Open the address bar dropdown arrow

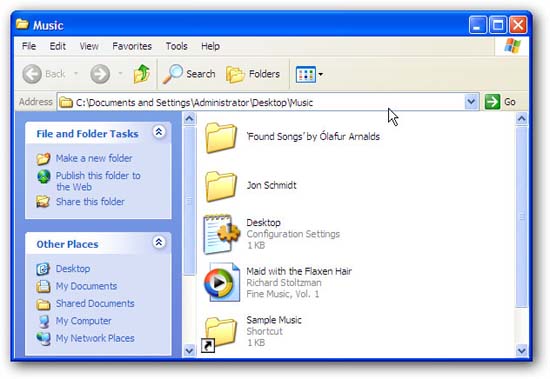(x=471, y=102)
